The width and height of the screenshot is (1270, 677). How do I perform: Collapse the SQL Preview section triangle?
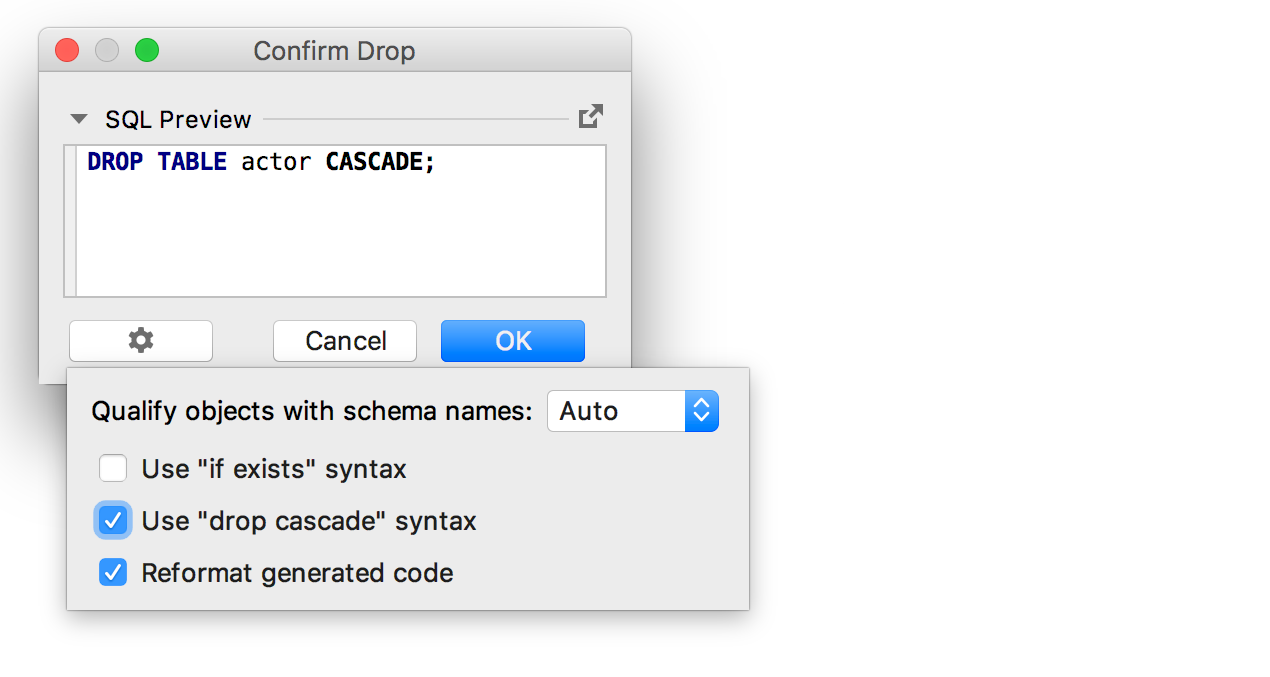(x=79, y=119)
